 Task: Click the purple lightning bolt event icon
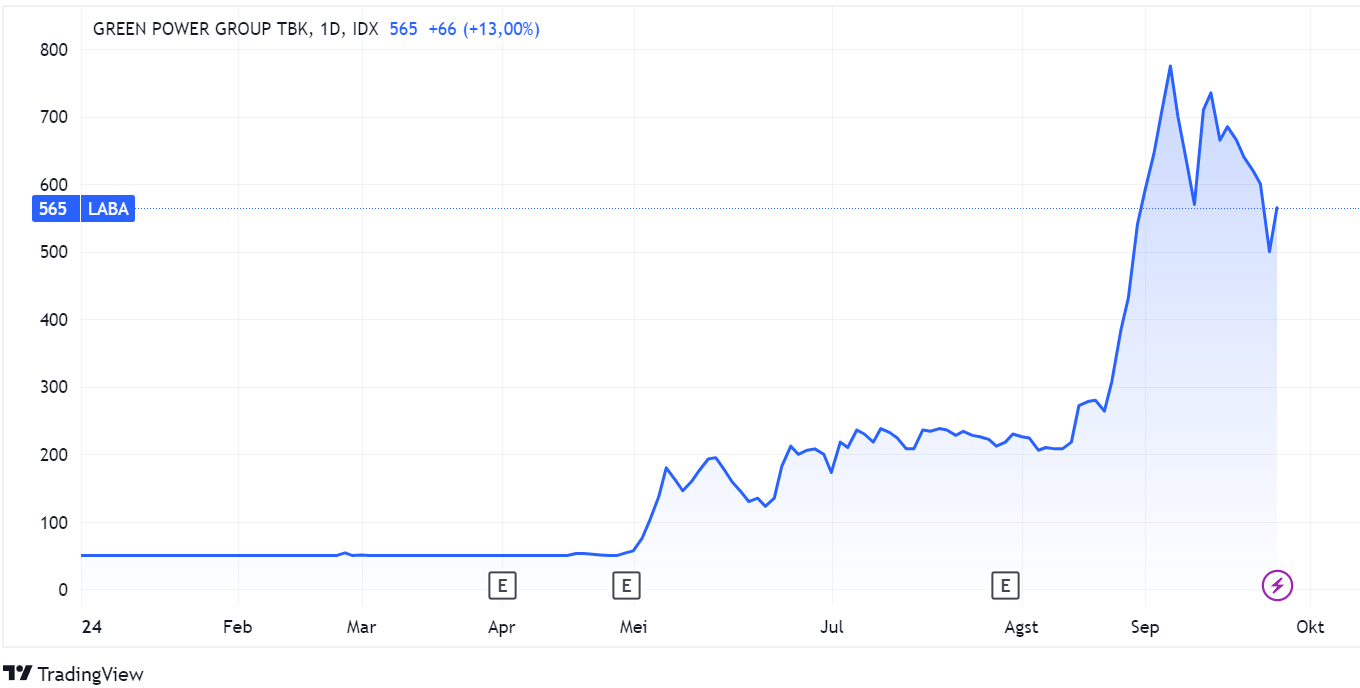[1277, 585]
